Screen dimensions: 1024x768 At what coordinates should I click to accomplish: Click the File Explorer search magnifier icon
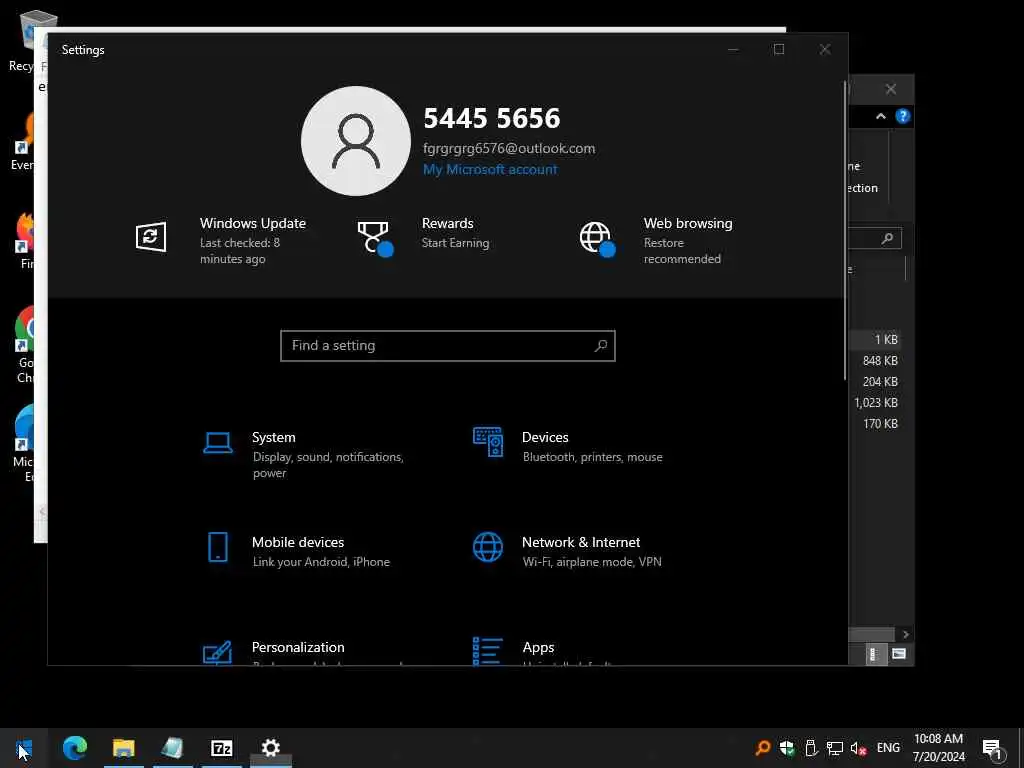click(x=887, y=238)
